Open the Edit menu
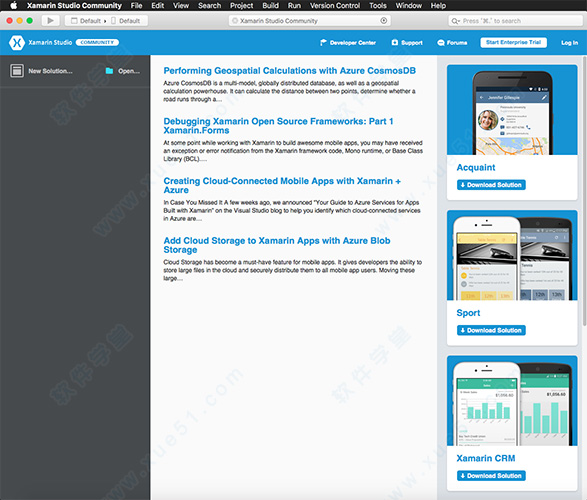This screenshot has height=500, width=587. 158,5
